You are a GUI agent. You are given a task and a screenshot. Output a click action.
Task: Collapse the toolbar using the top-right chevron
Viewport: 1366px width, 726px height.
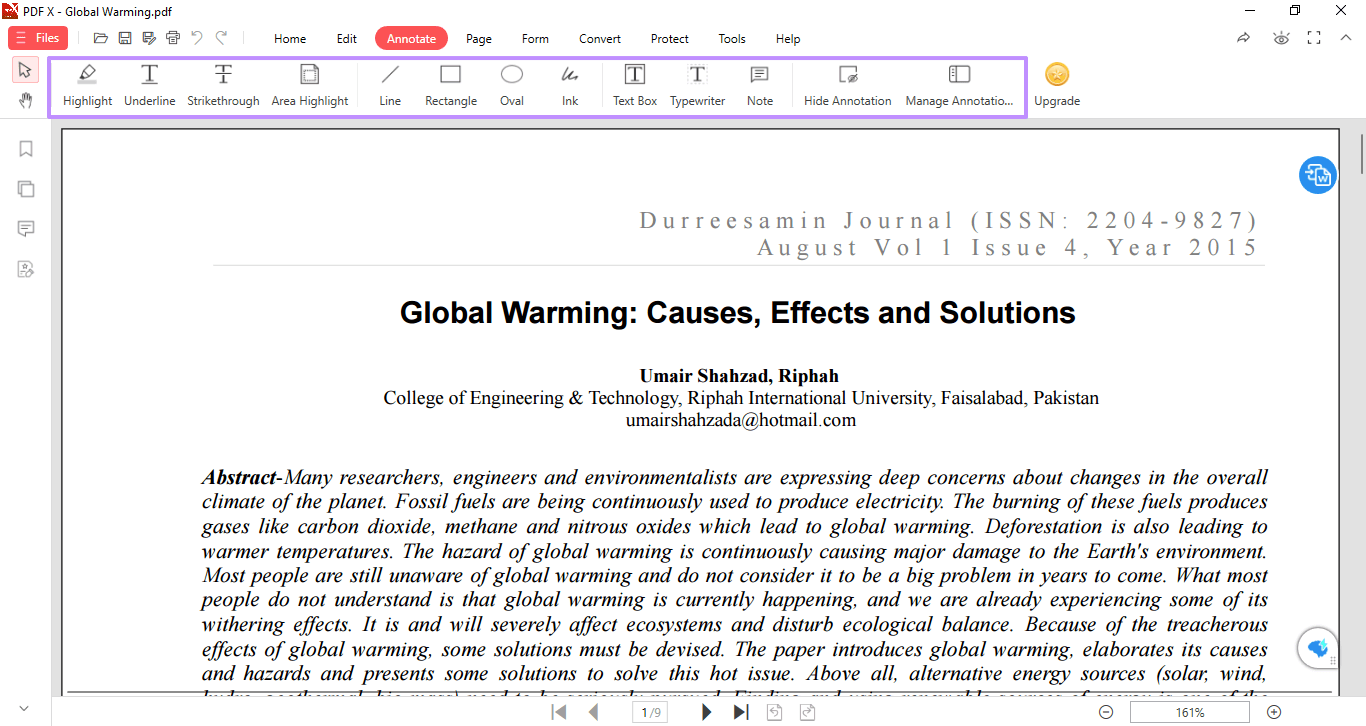[1345, 38]
